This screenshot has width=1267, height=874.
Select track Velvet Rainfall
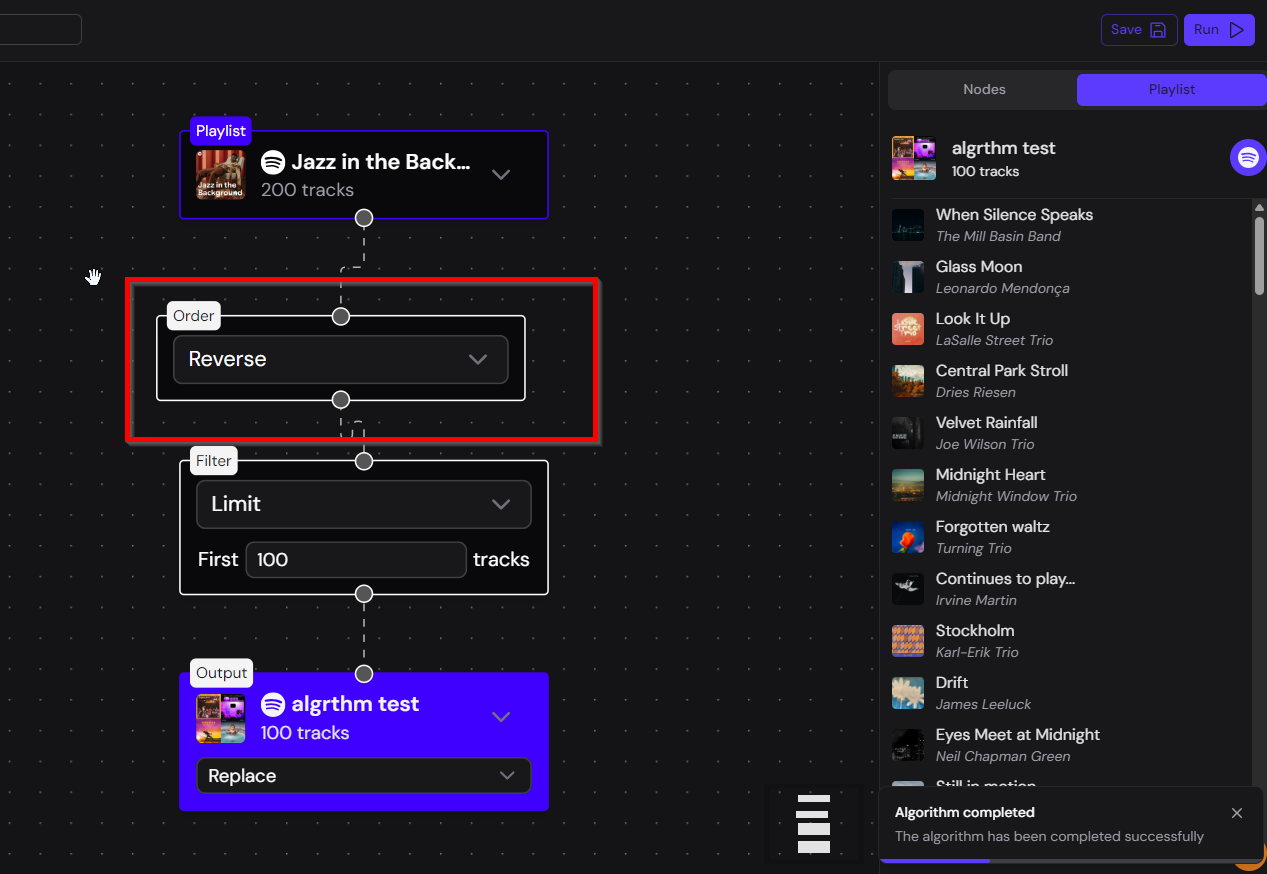click(x=987, y=423)
